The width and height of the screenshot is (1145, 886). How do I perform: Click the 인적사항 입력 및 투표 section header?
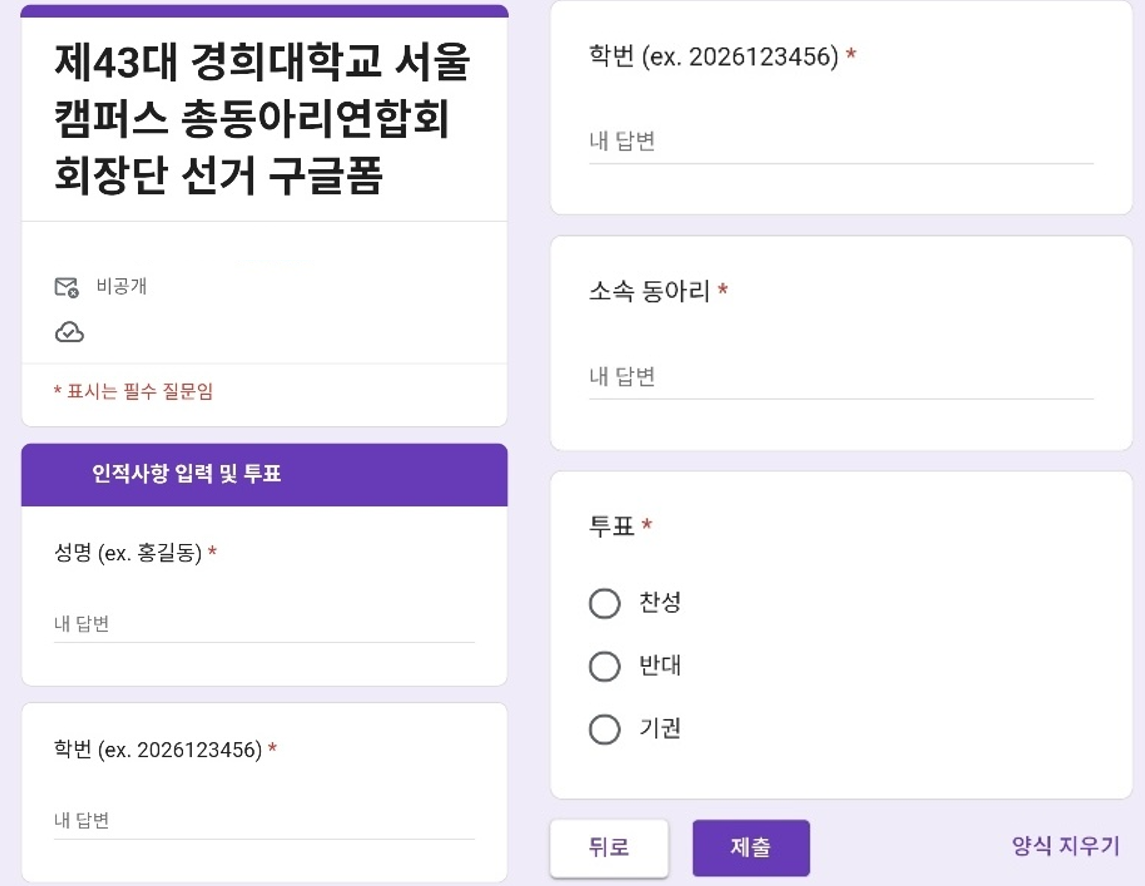[x=187, y=474]
